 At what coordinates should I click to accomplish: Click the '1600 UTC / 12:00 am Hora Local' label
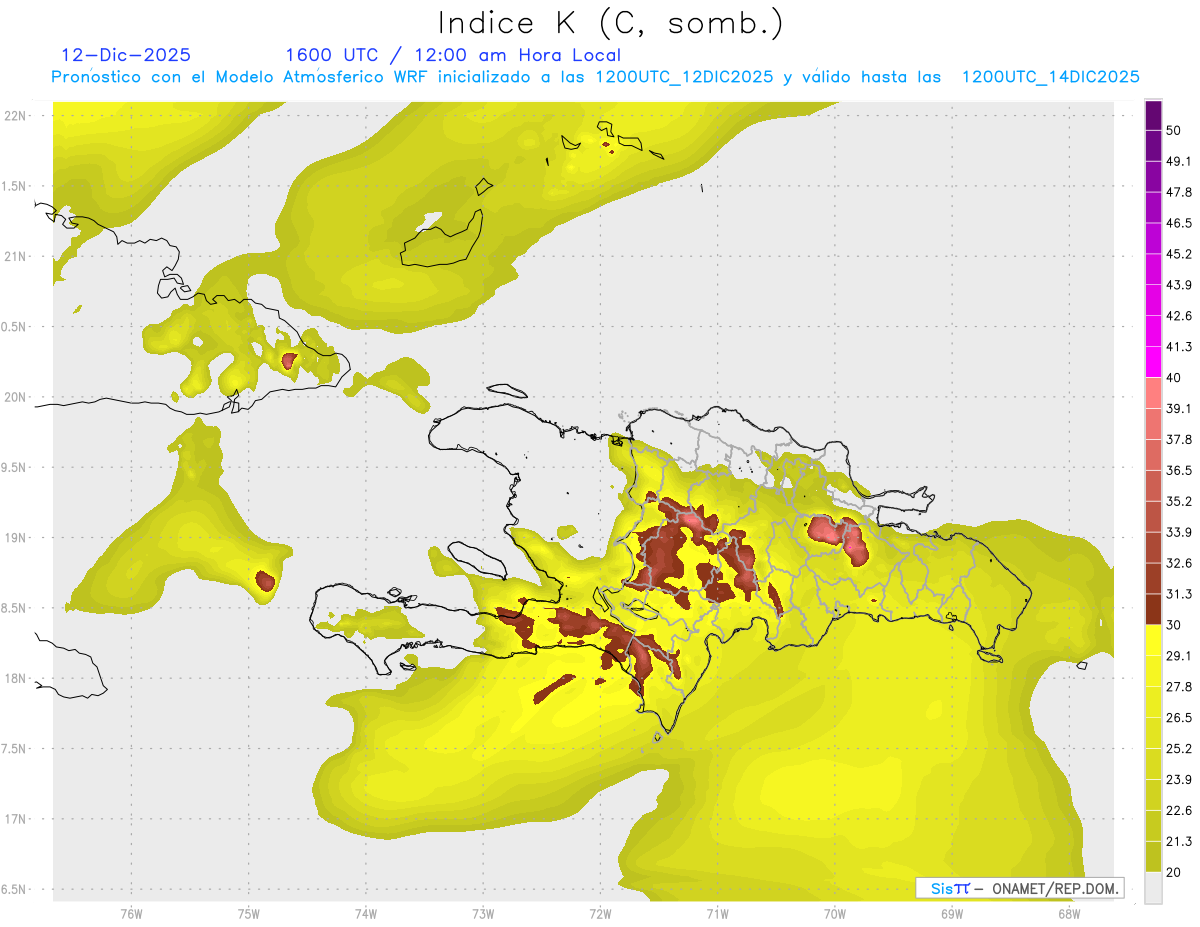[x=453, y=55]
